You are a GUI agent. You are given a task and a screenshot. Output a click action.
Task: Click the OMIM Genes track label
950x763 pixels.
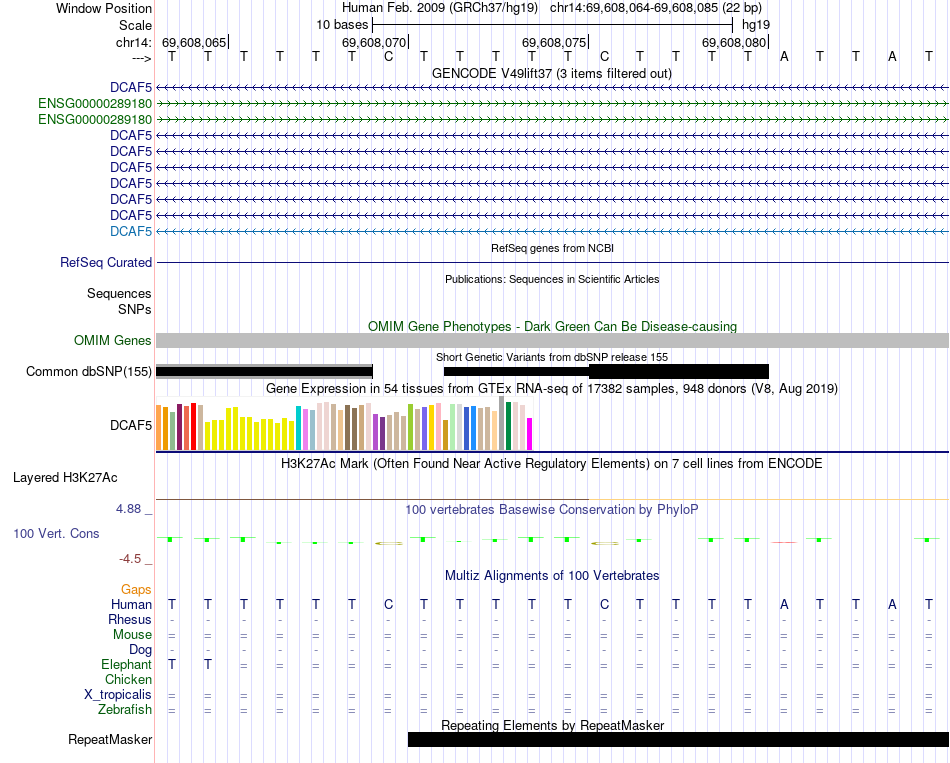tap(112, 341)
